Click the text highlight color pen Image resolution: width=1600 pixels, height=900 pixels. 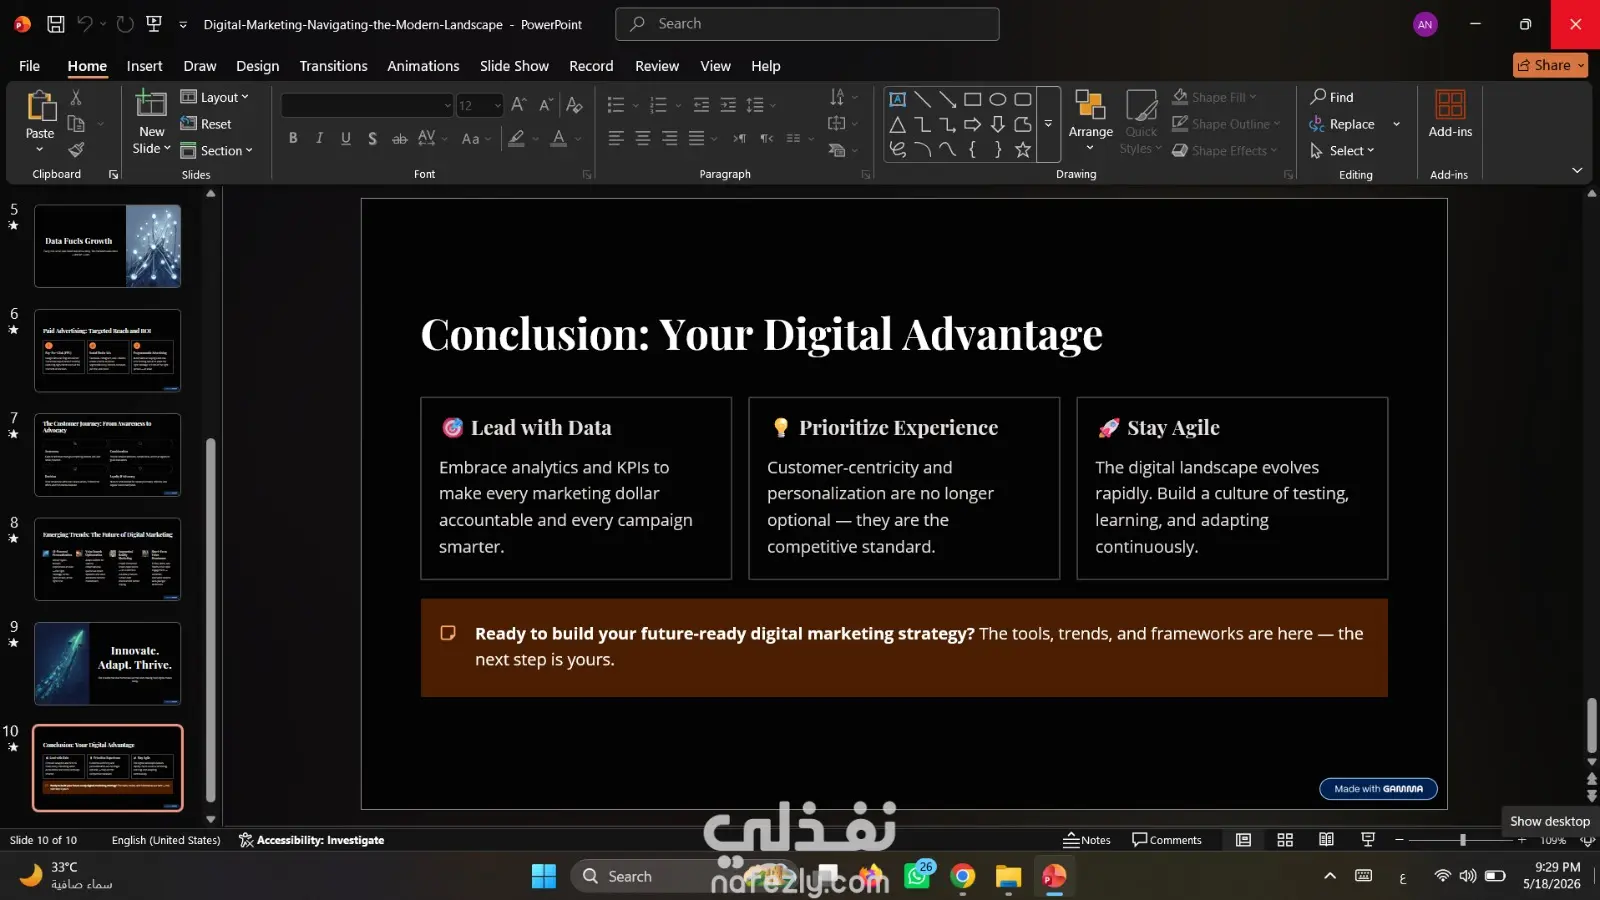point(516,138)
